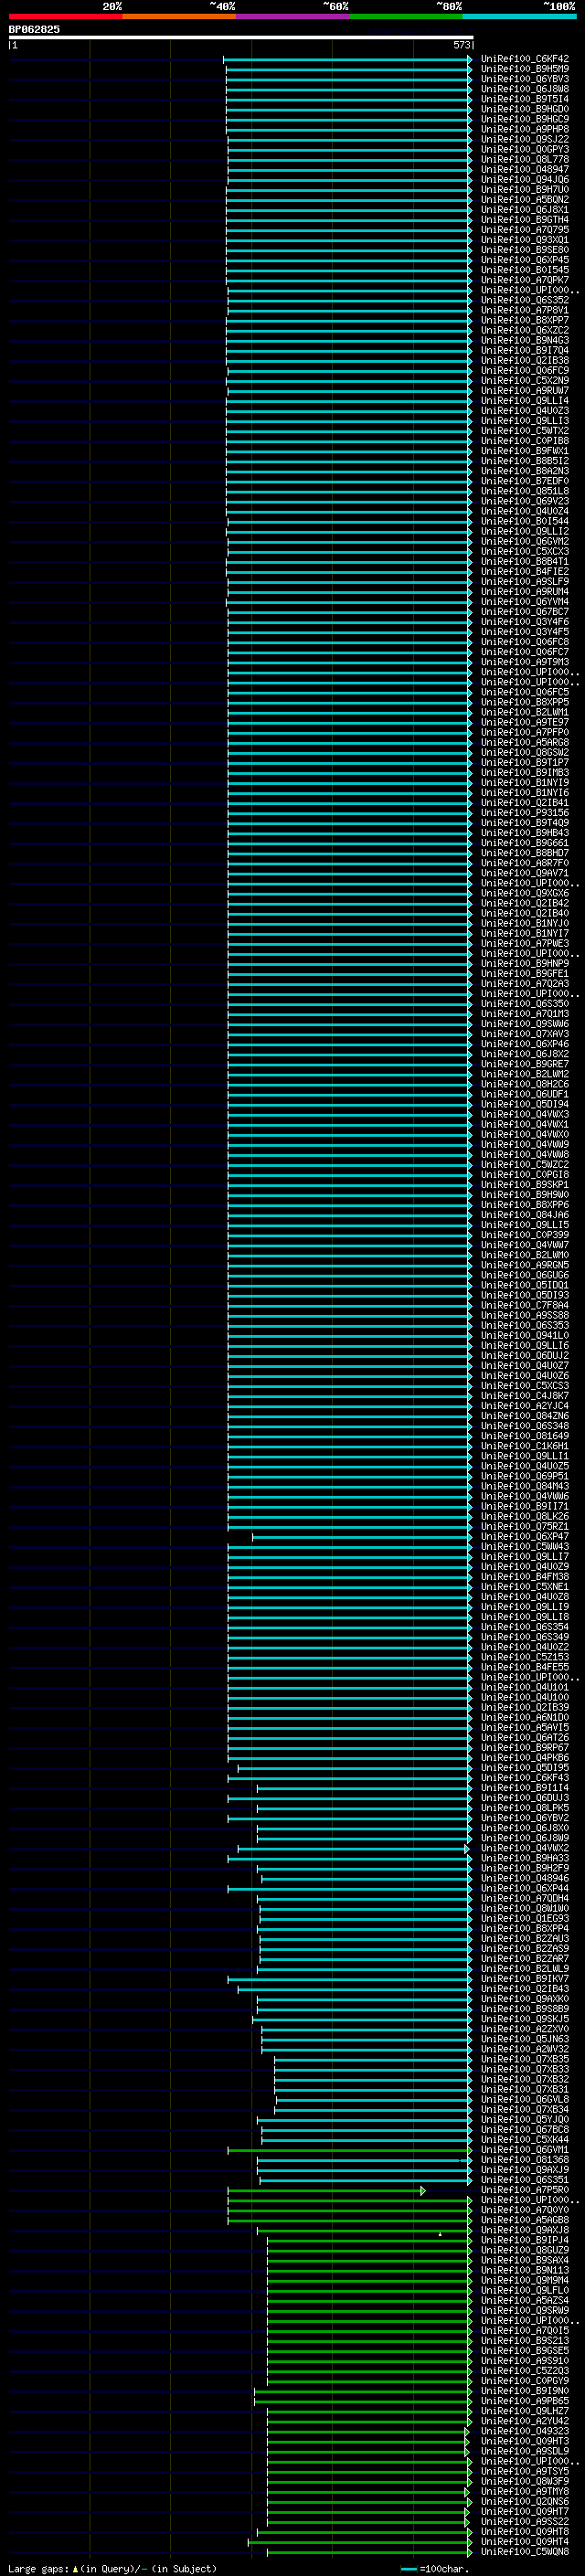The height and width of the screenshot is (2576, 585).
Task: Click the purple ~60% legend segment
Action: (x=293, y=16)
